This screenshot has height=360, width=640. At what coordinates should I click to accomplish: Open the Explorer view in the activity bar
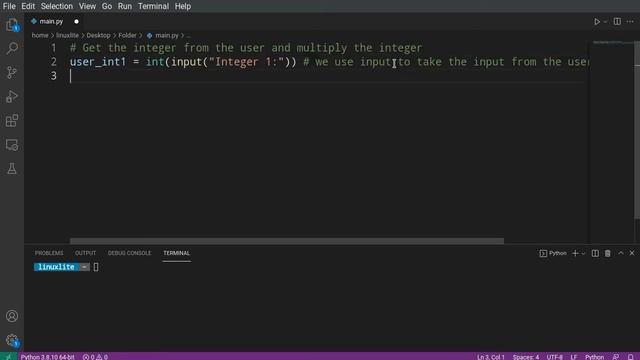[12, 24]
